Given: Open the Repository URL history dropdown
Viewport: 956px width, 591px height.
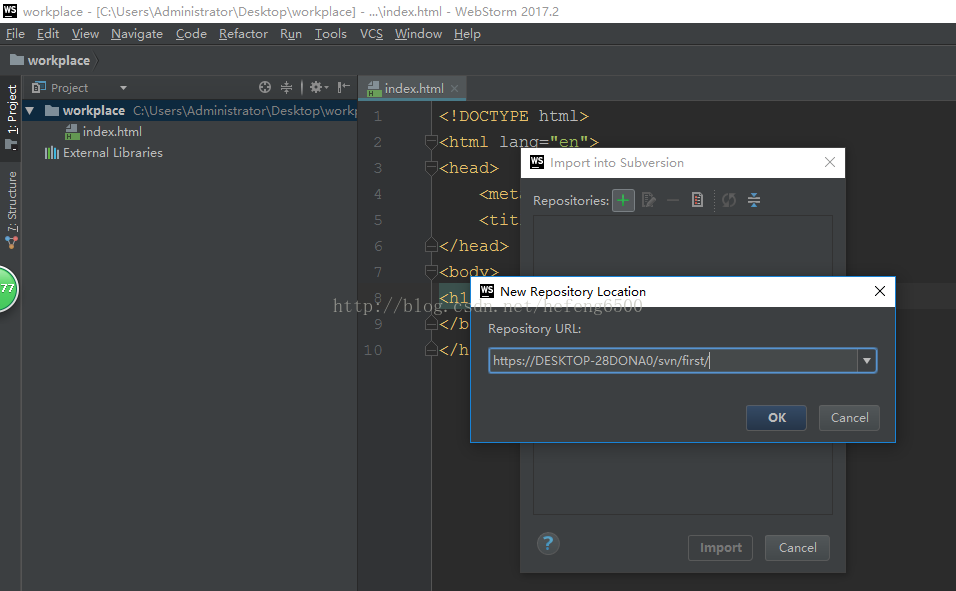Looking at the screenshot, I should tap(866, 360).
